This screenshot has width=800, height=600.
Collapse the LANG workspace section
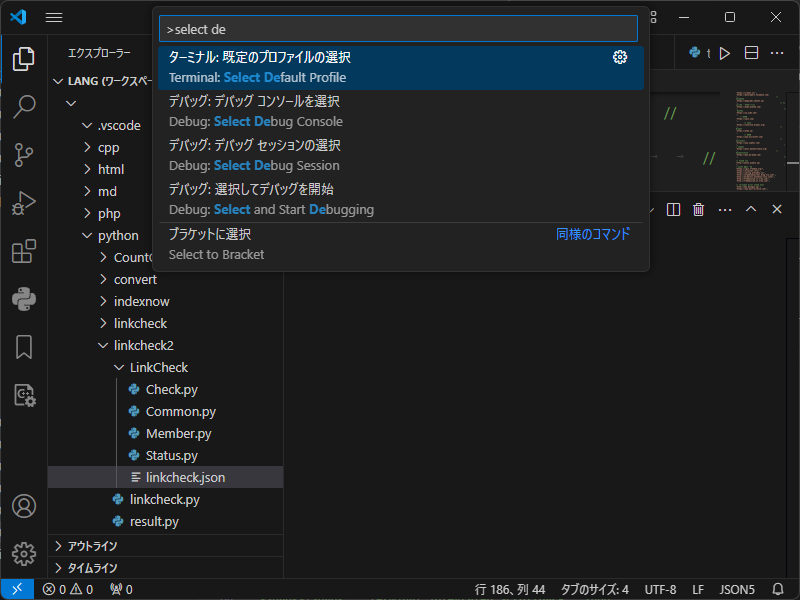(x=58, y=81)
